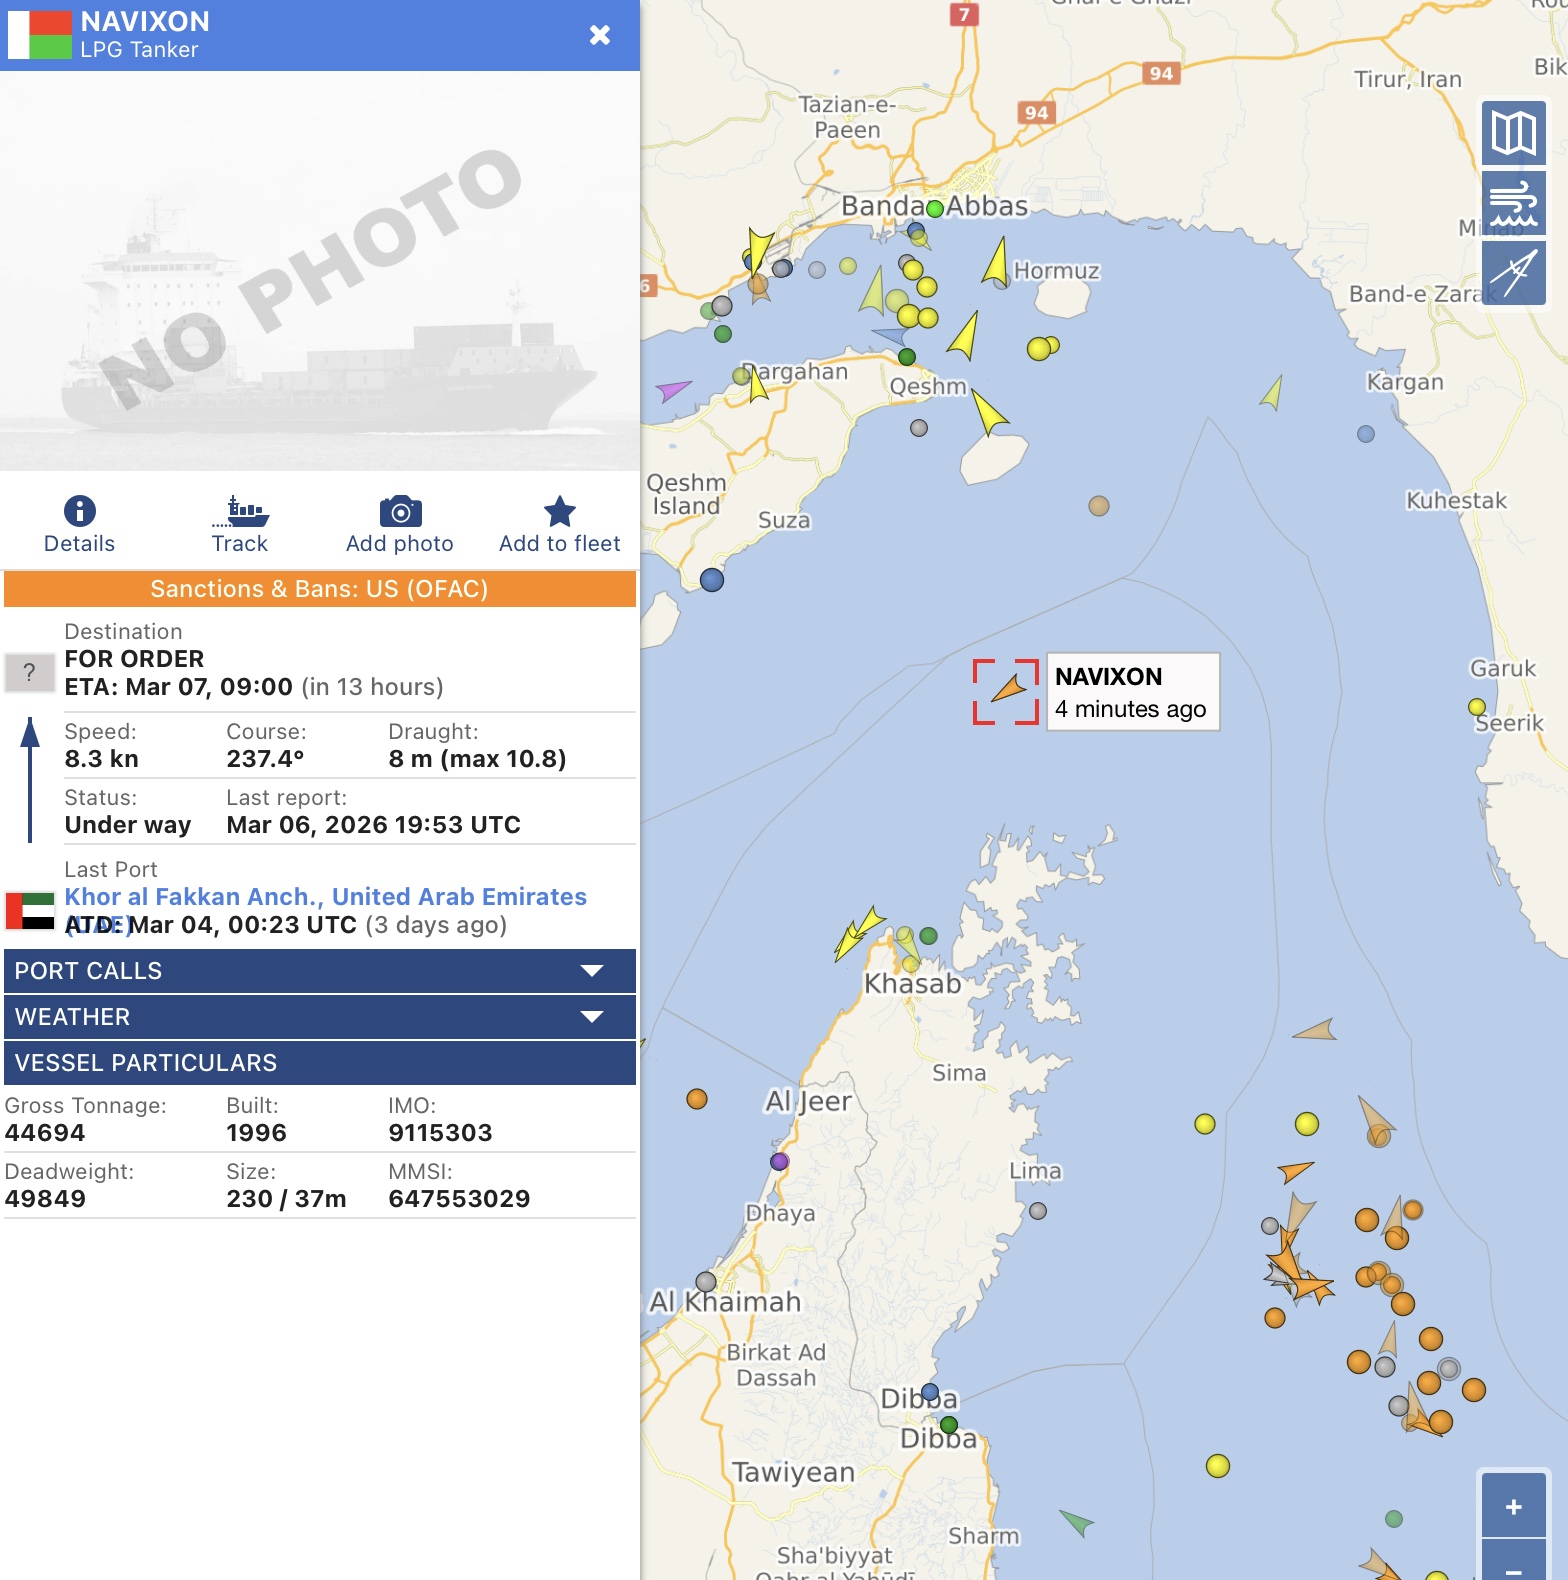Open Khor al Fakkan Anch. port link
The image size is (1568, 1580).
pyautogui.click(x=326, y=897)
